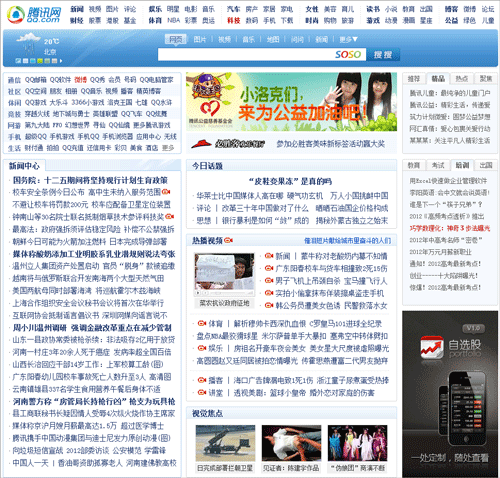The height and width of the screenshot is (478, 500).
Task: Click the 新闻中心 section header
Action: click(24, 166)
